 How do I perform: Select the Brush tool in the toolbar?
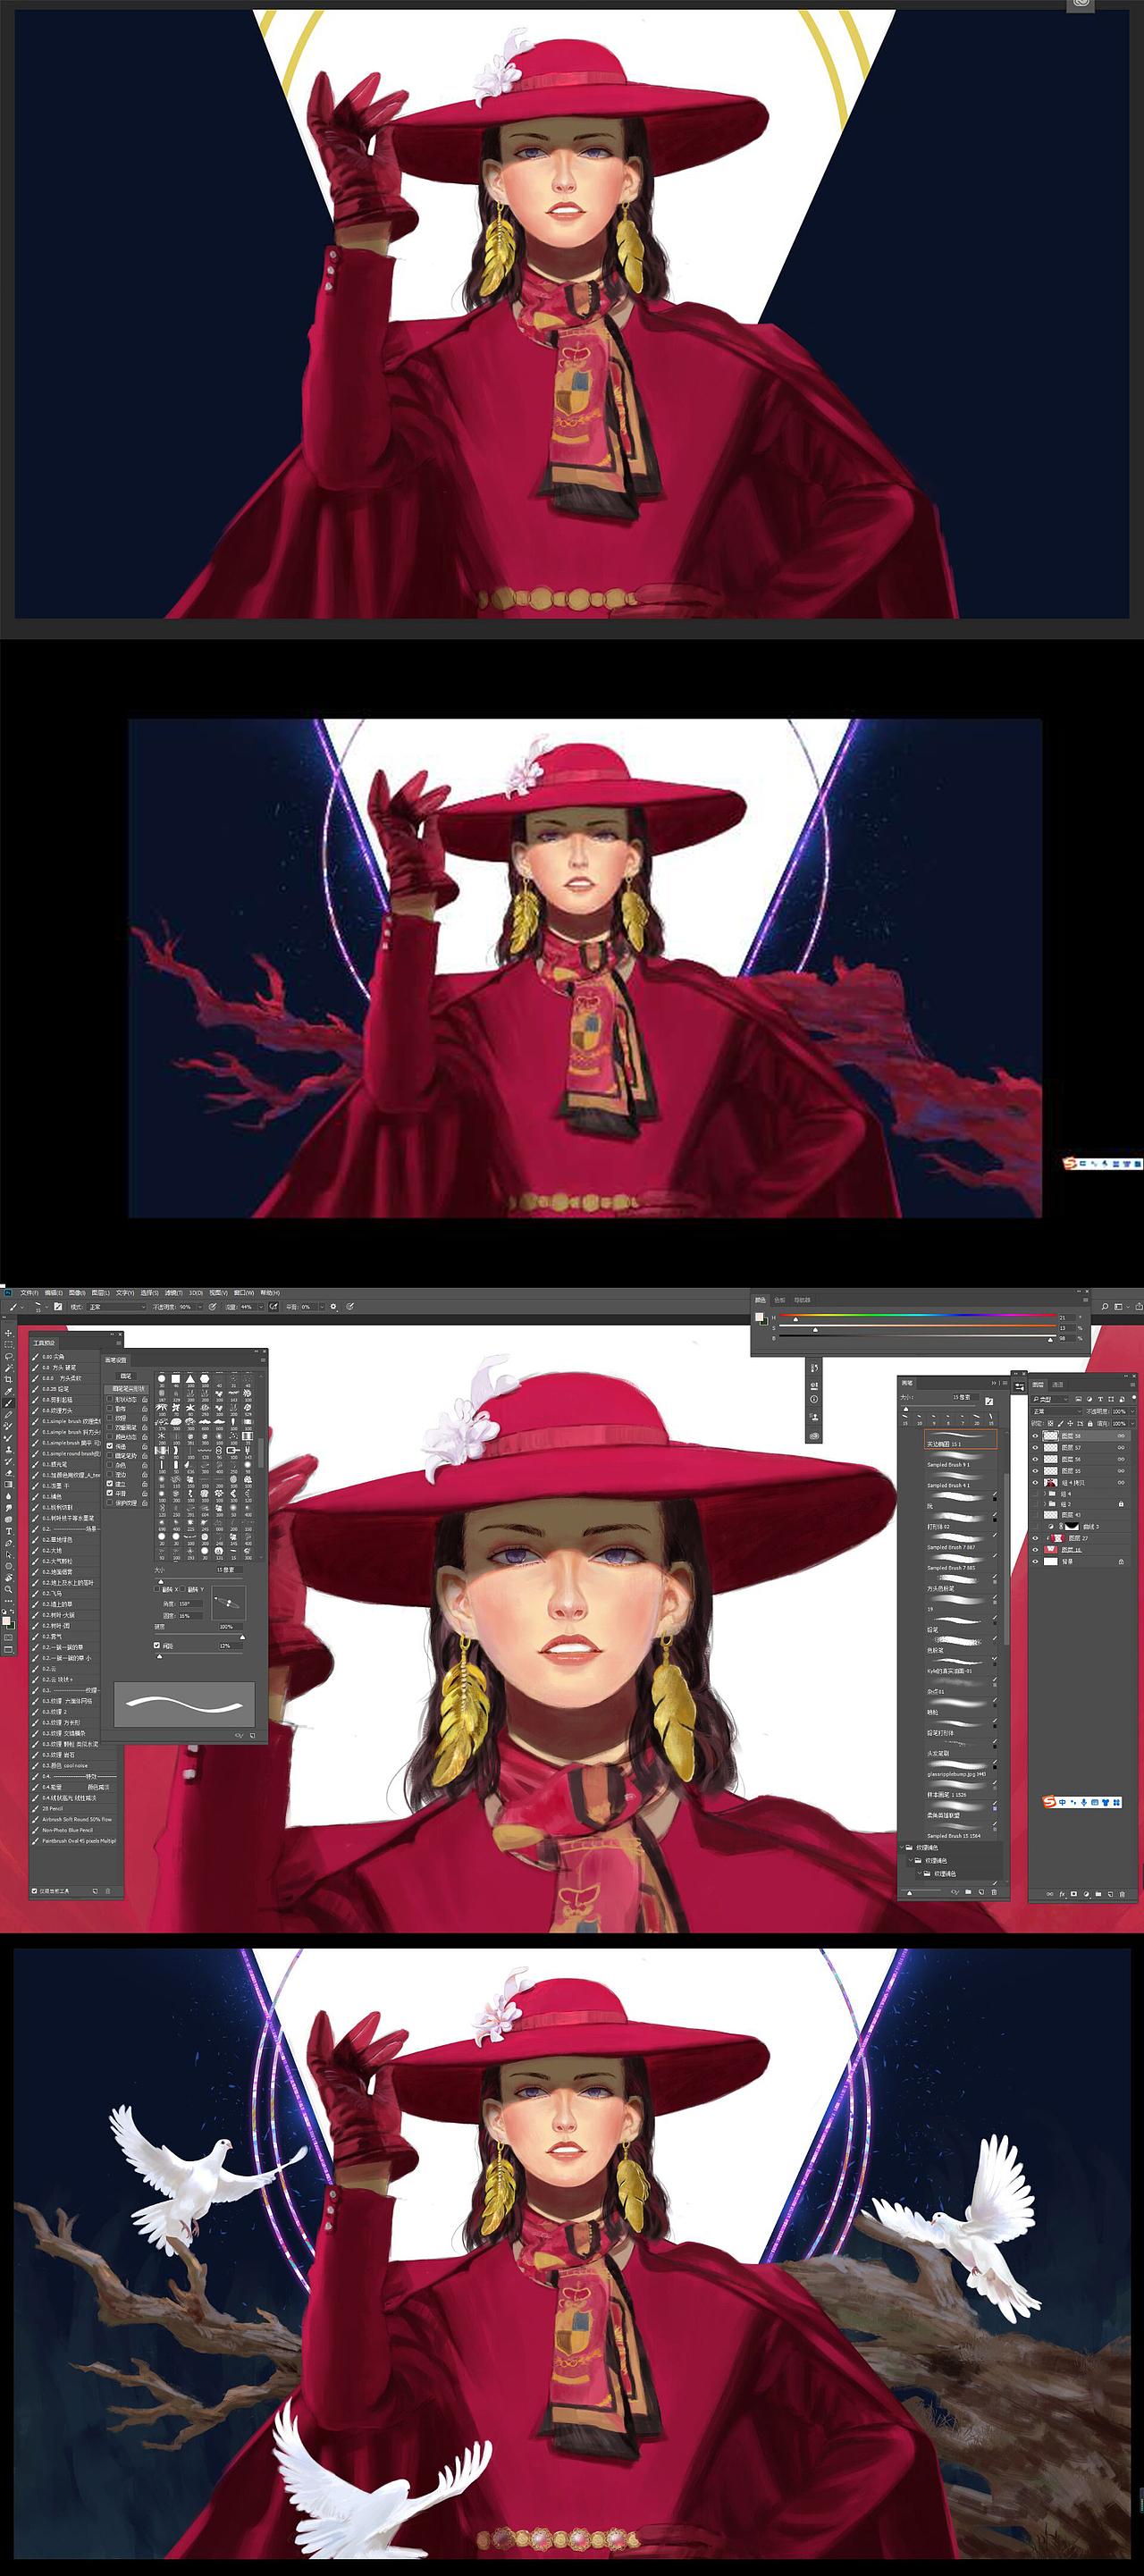point(8,1403)
